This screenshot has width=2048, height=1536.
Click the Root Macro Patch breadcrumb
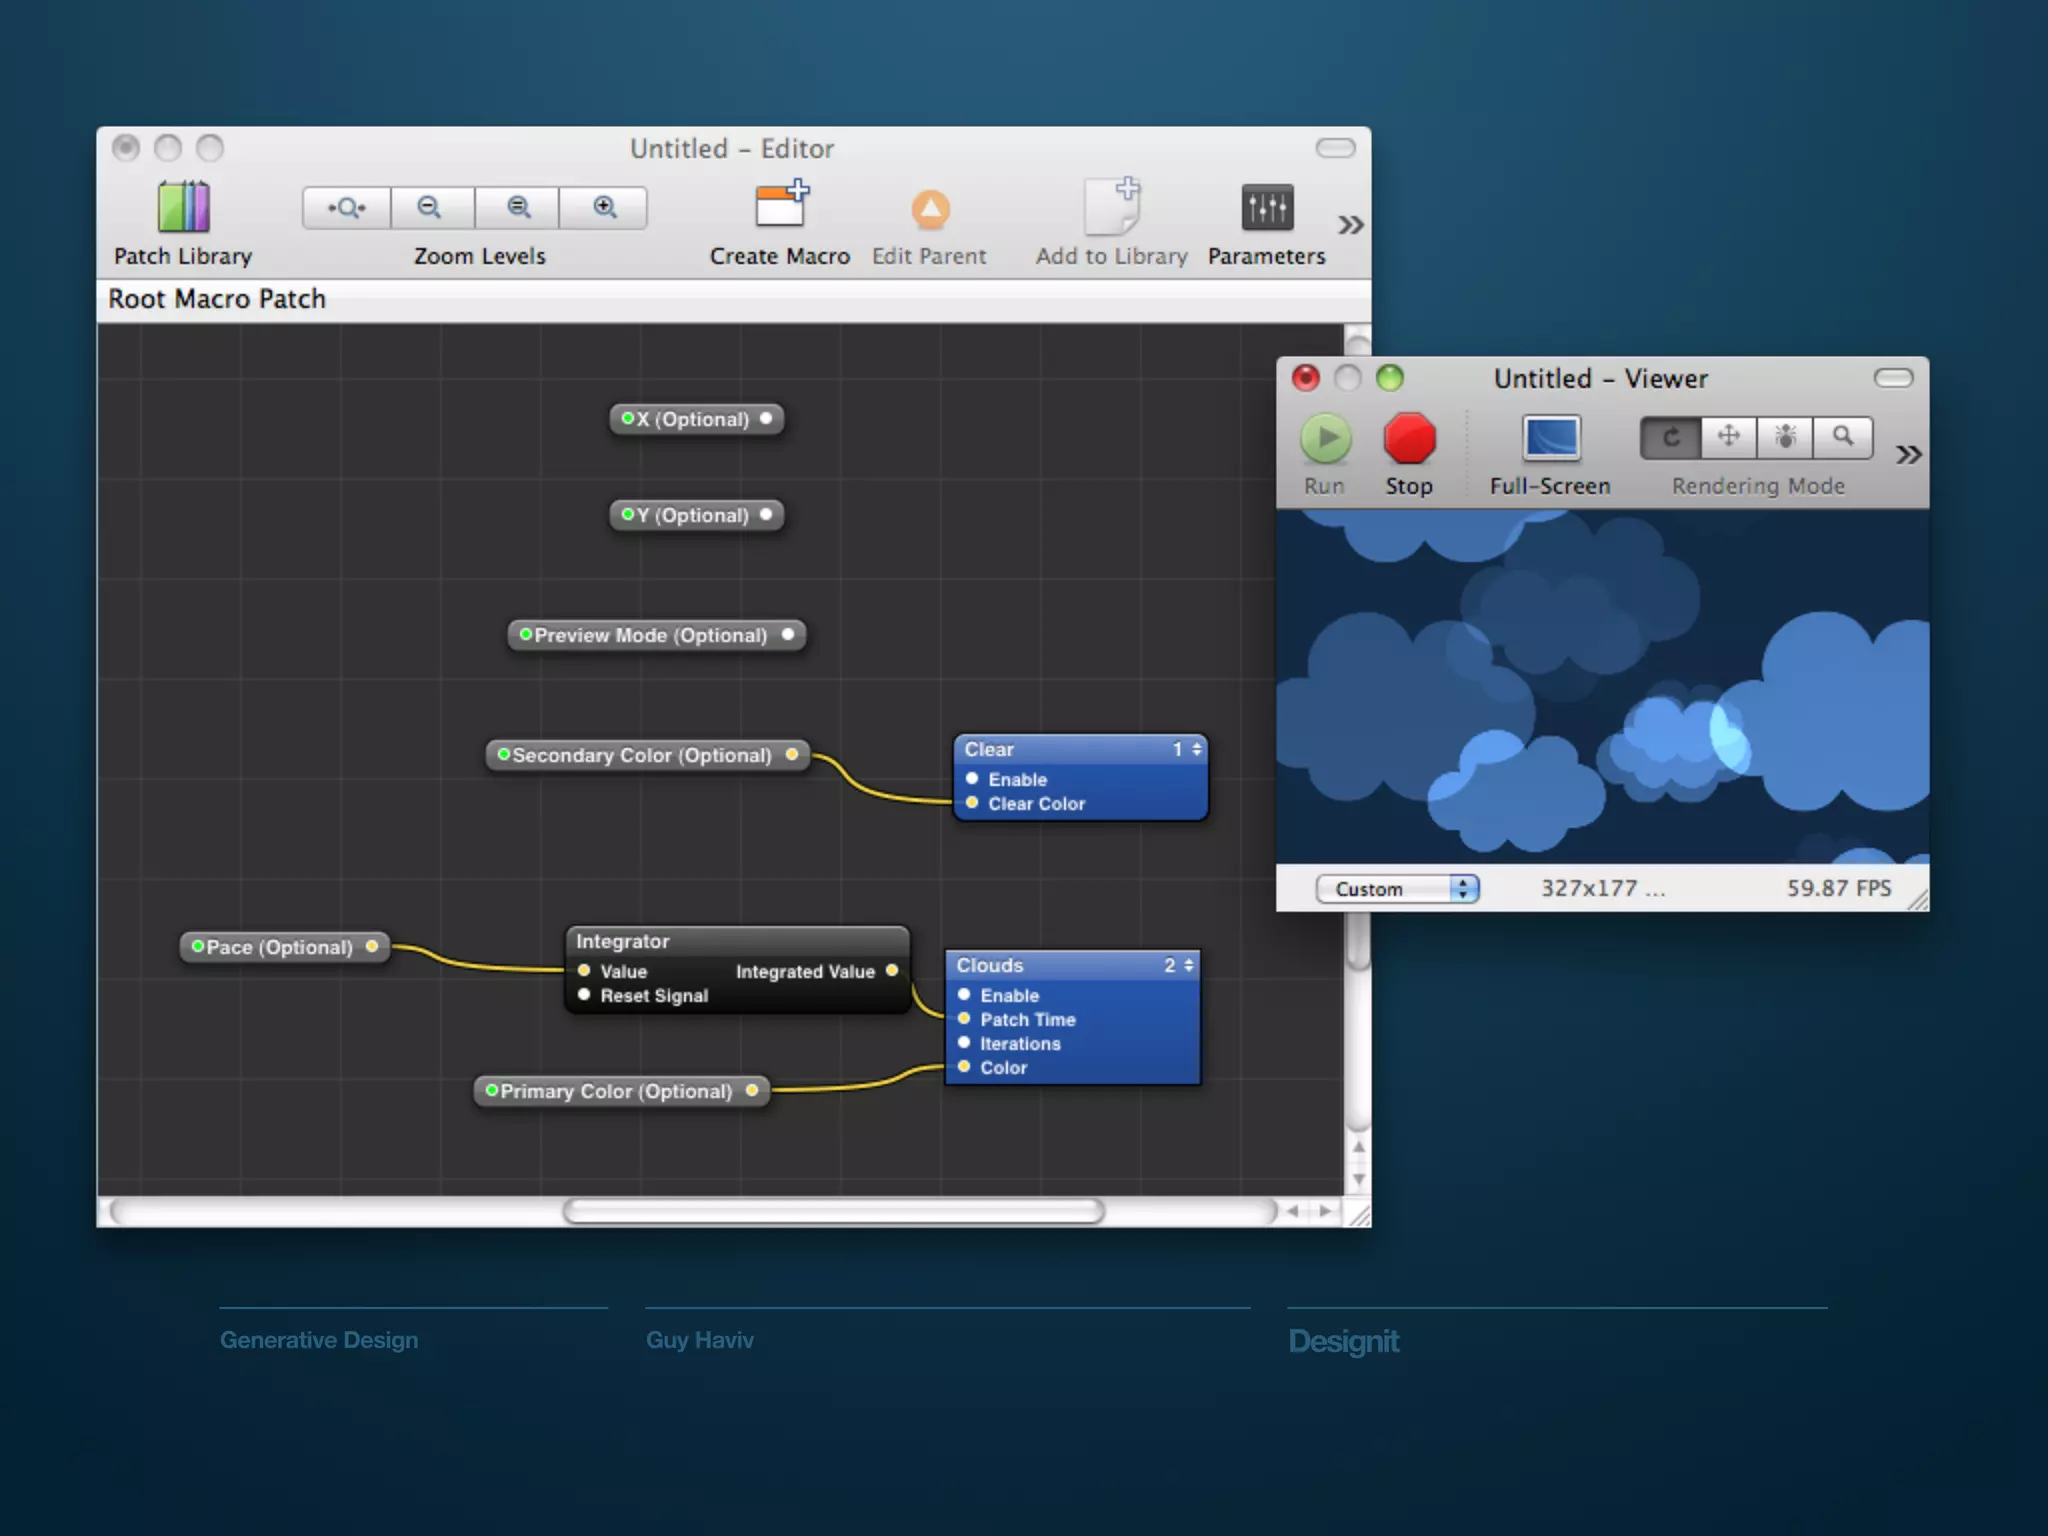click(217, 299)
